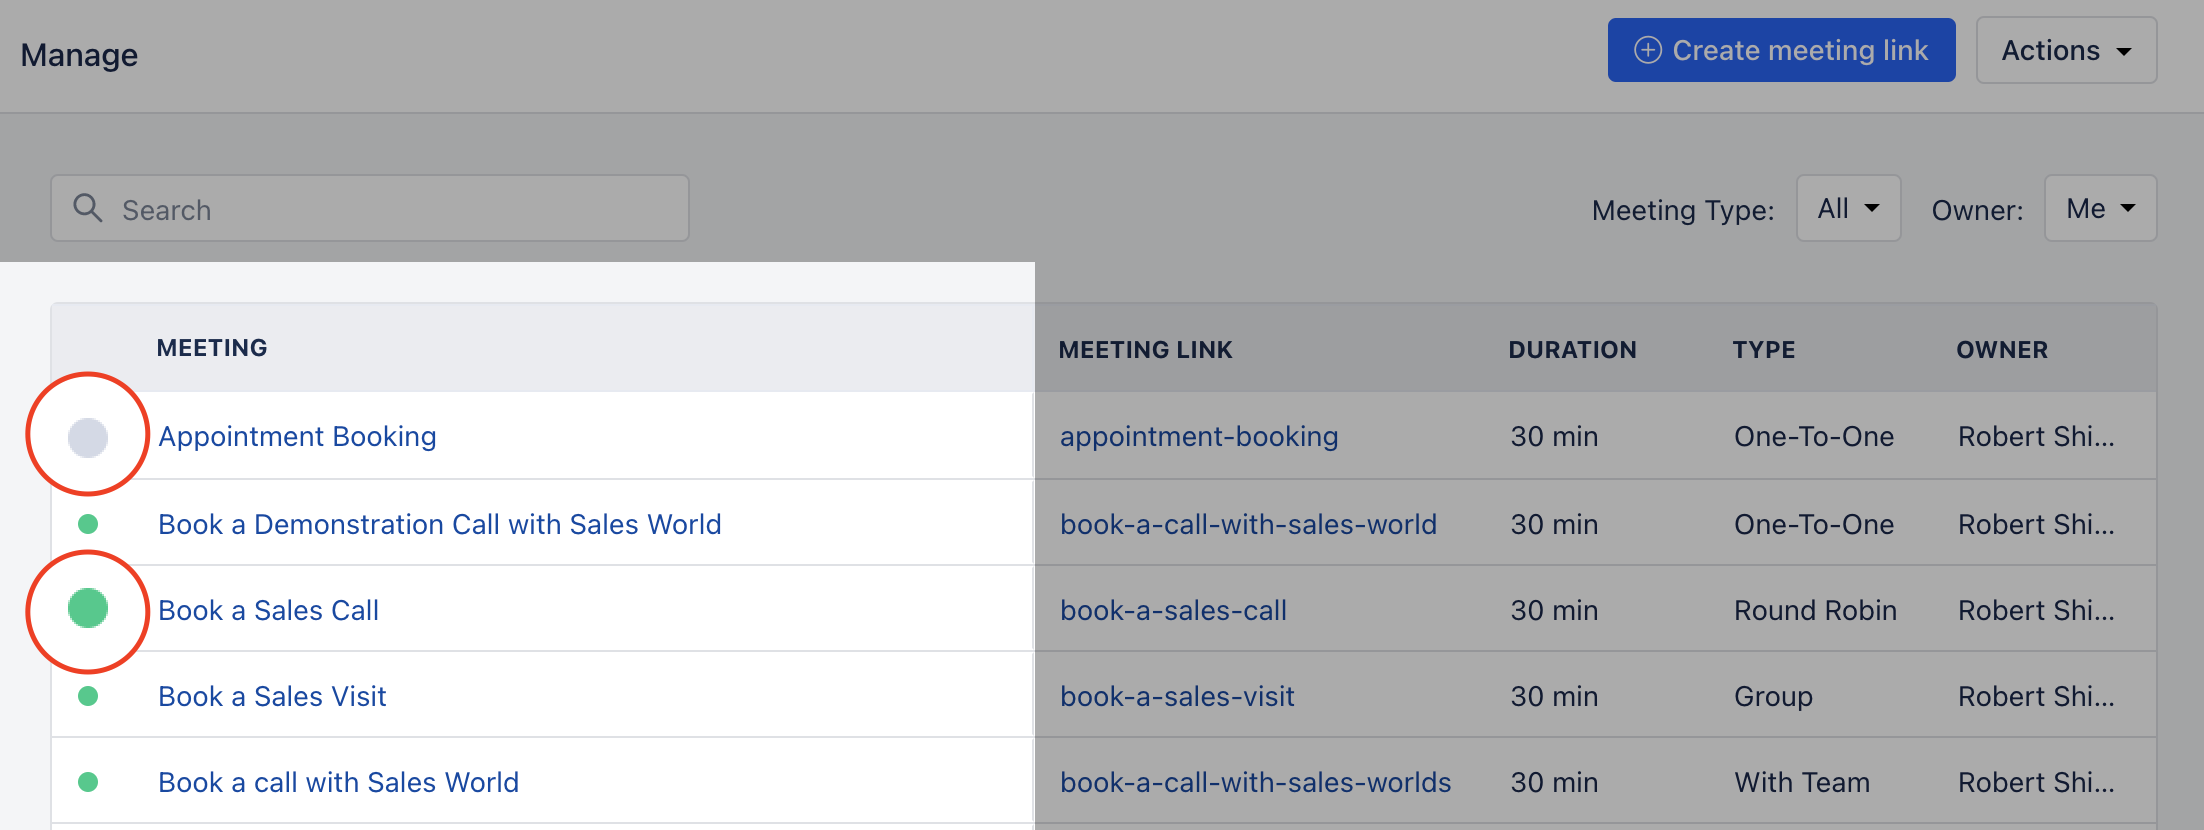Open Book a call with Sales World meeting
The image size is (2204, 830).
338,782
